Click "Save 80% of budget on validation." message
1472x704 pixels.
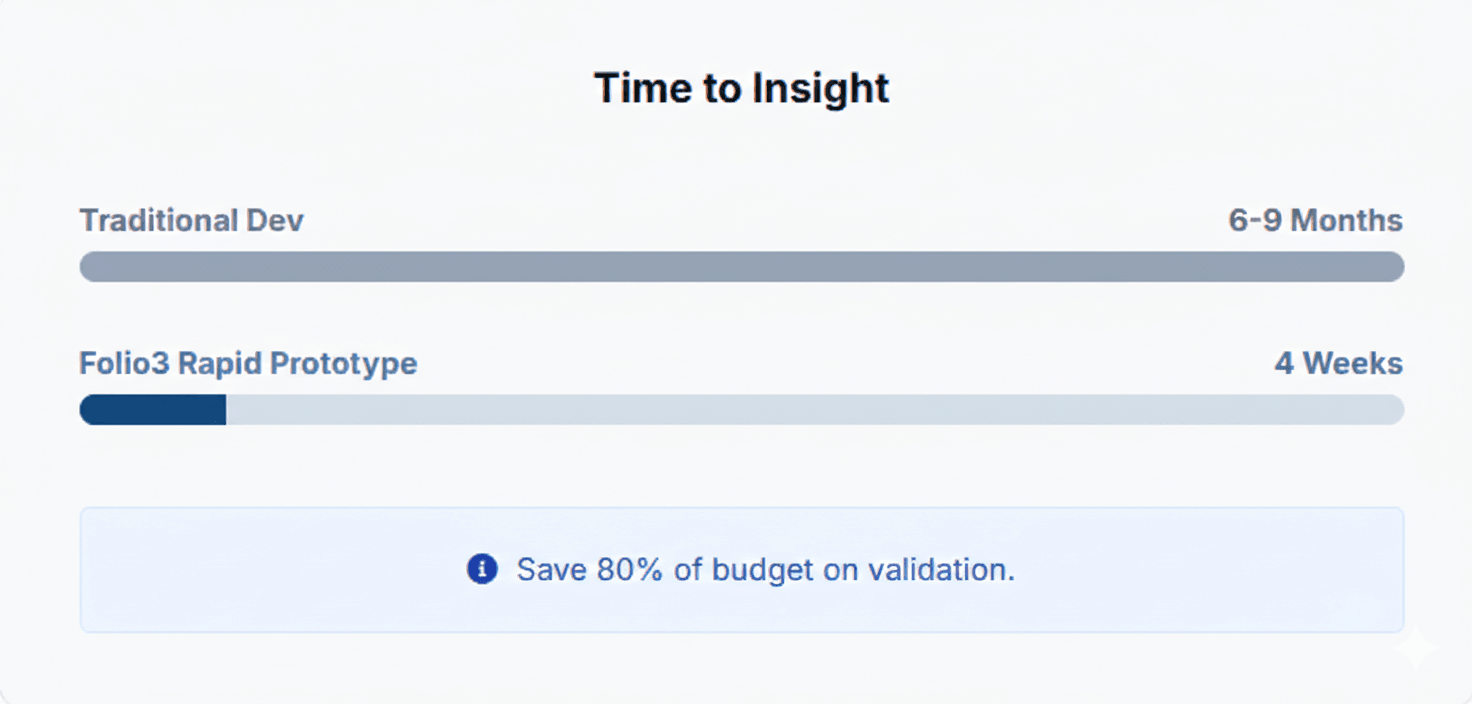pyautogui.click(x=765, y=570)
